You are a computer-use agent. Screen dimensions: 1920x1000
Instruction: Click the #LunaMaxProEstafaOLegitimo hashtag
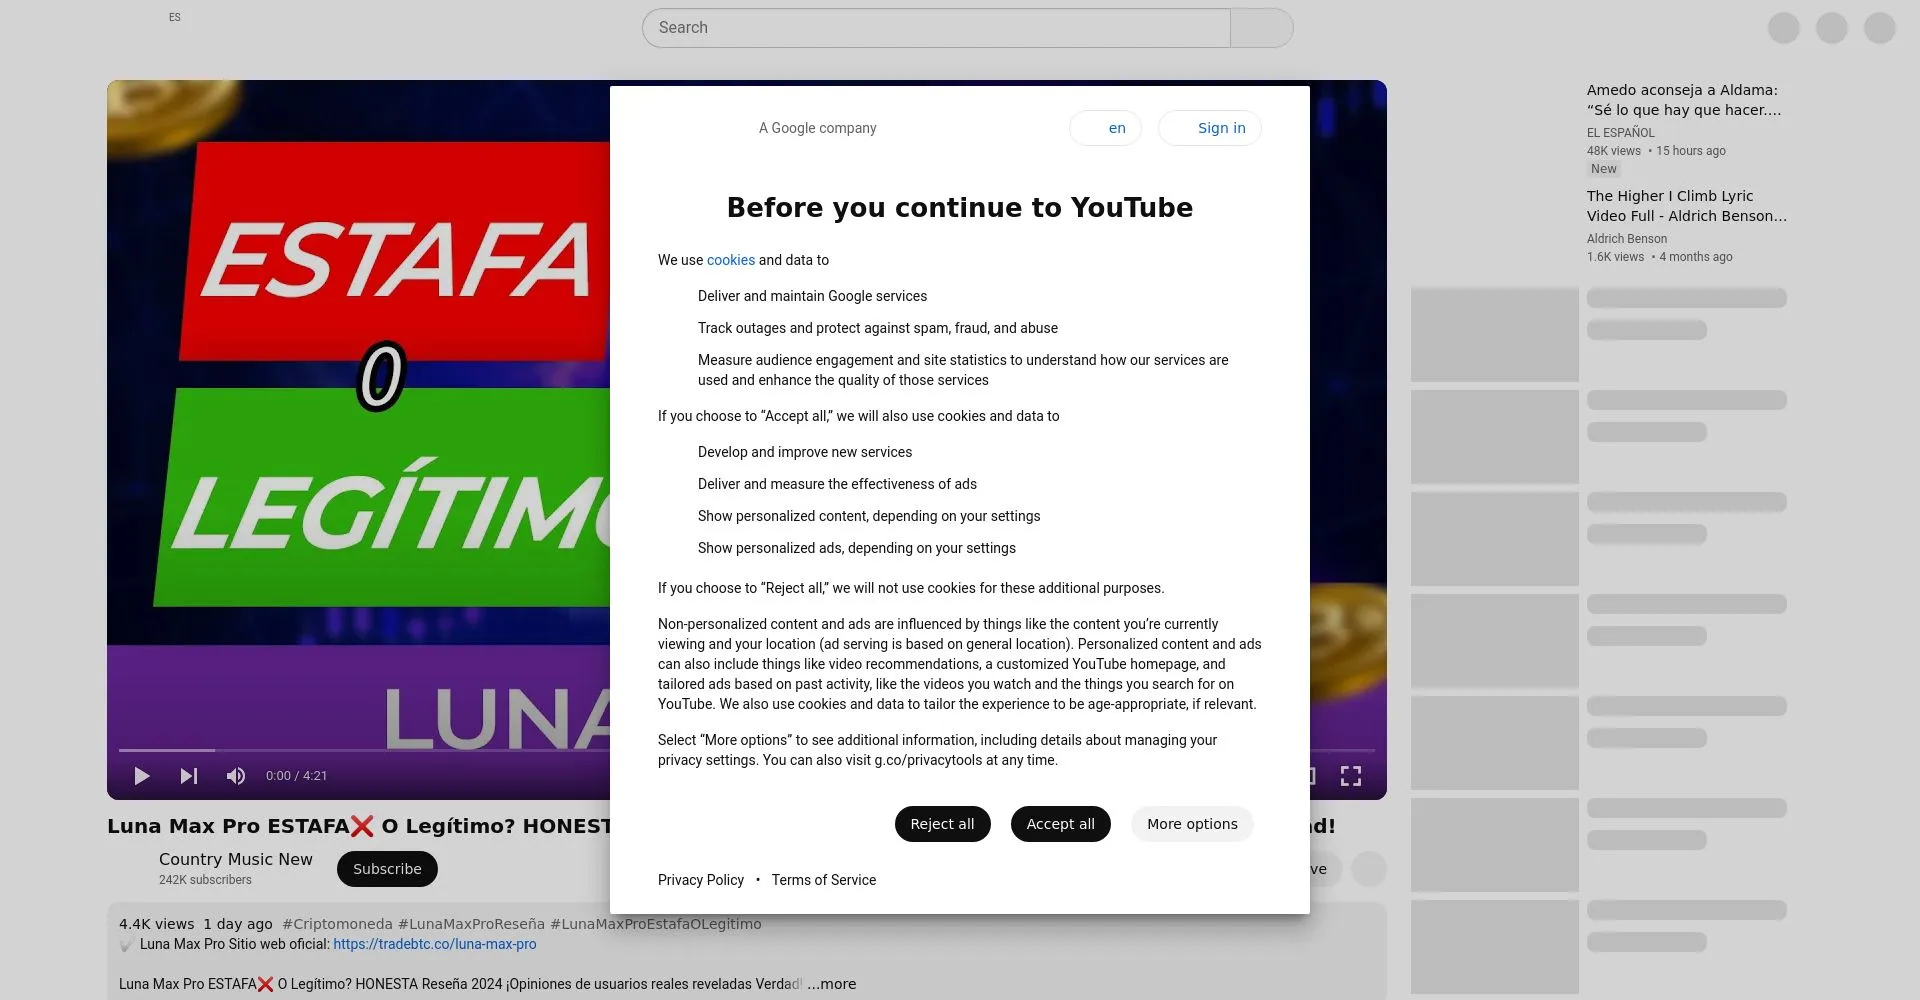tap(656, 924)
